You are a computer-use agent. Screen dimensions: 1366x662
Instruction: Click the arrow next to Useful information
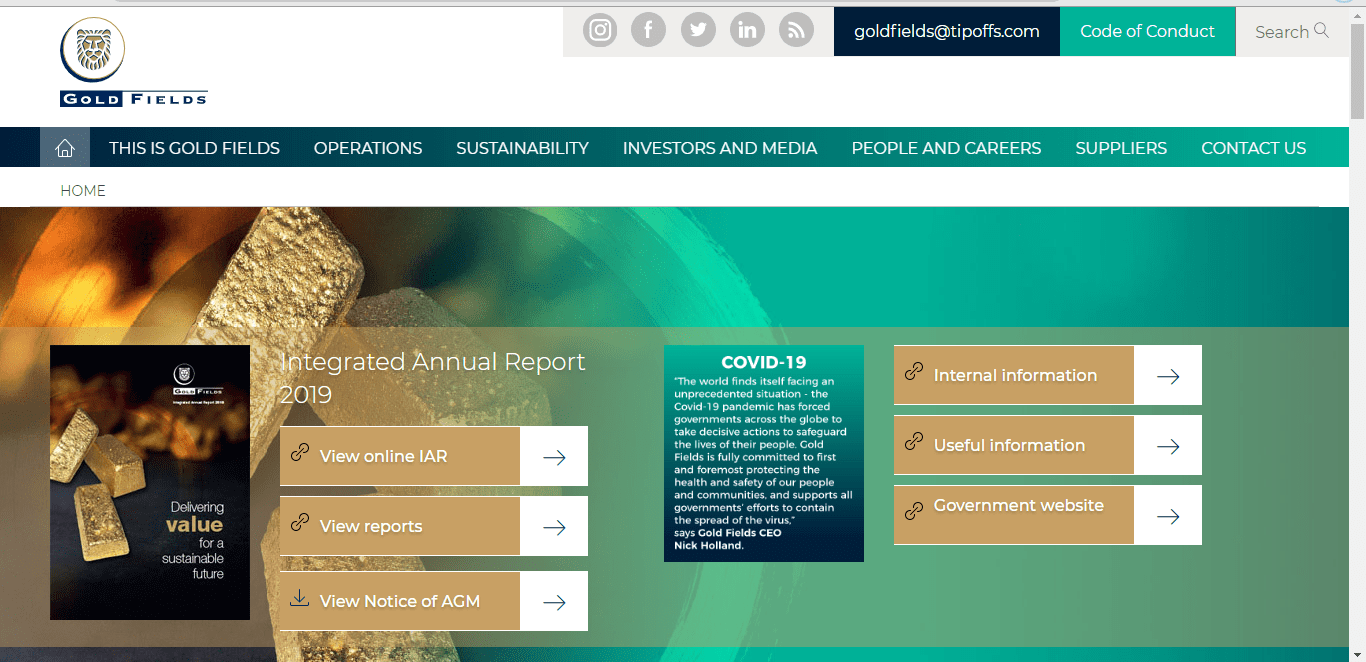click(1168, 446)
